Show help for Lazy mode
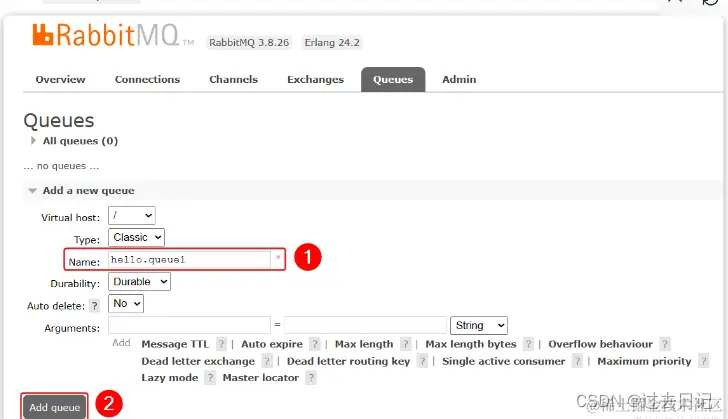 tap(210, 378)
